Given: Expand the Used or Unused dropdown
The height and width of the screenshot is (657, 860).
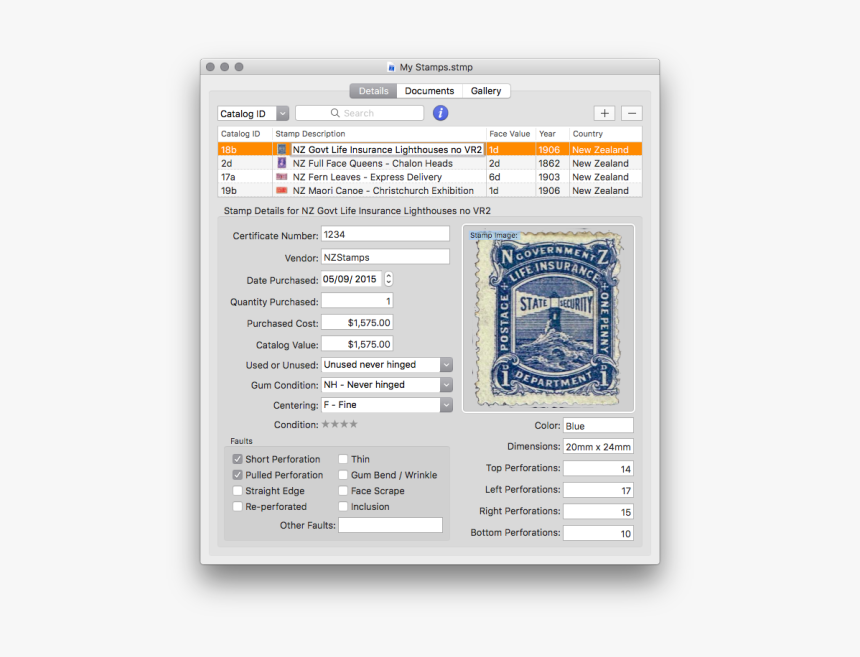Looking at the screenshot, I should (446, 365).
